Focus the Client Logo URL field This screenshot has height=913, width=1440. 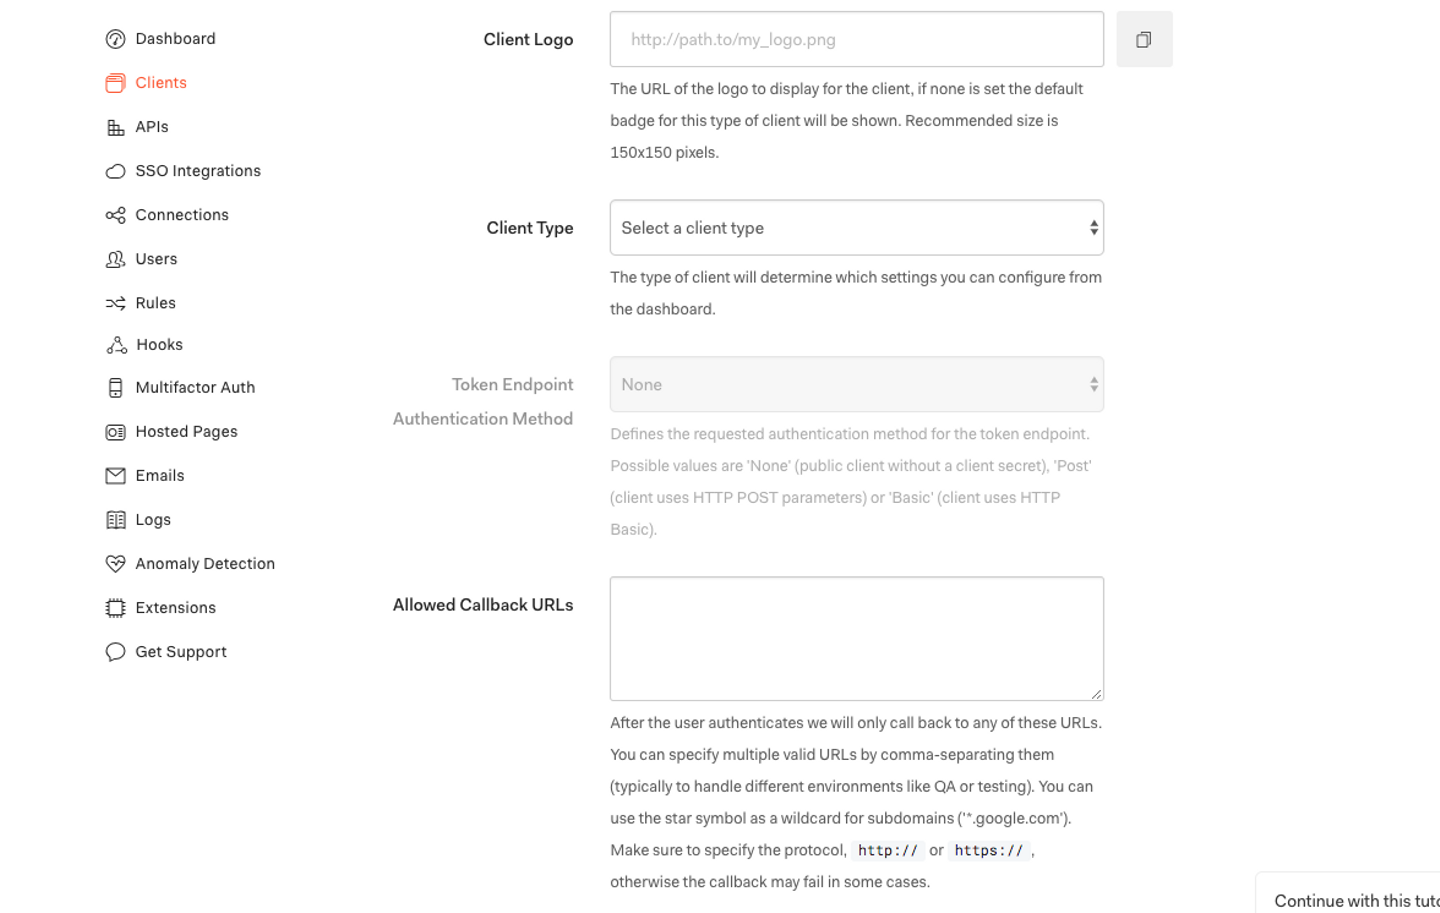[856, 40]
